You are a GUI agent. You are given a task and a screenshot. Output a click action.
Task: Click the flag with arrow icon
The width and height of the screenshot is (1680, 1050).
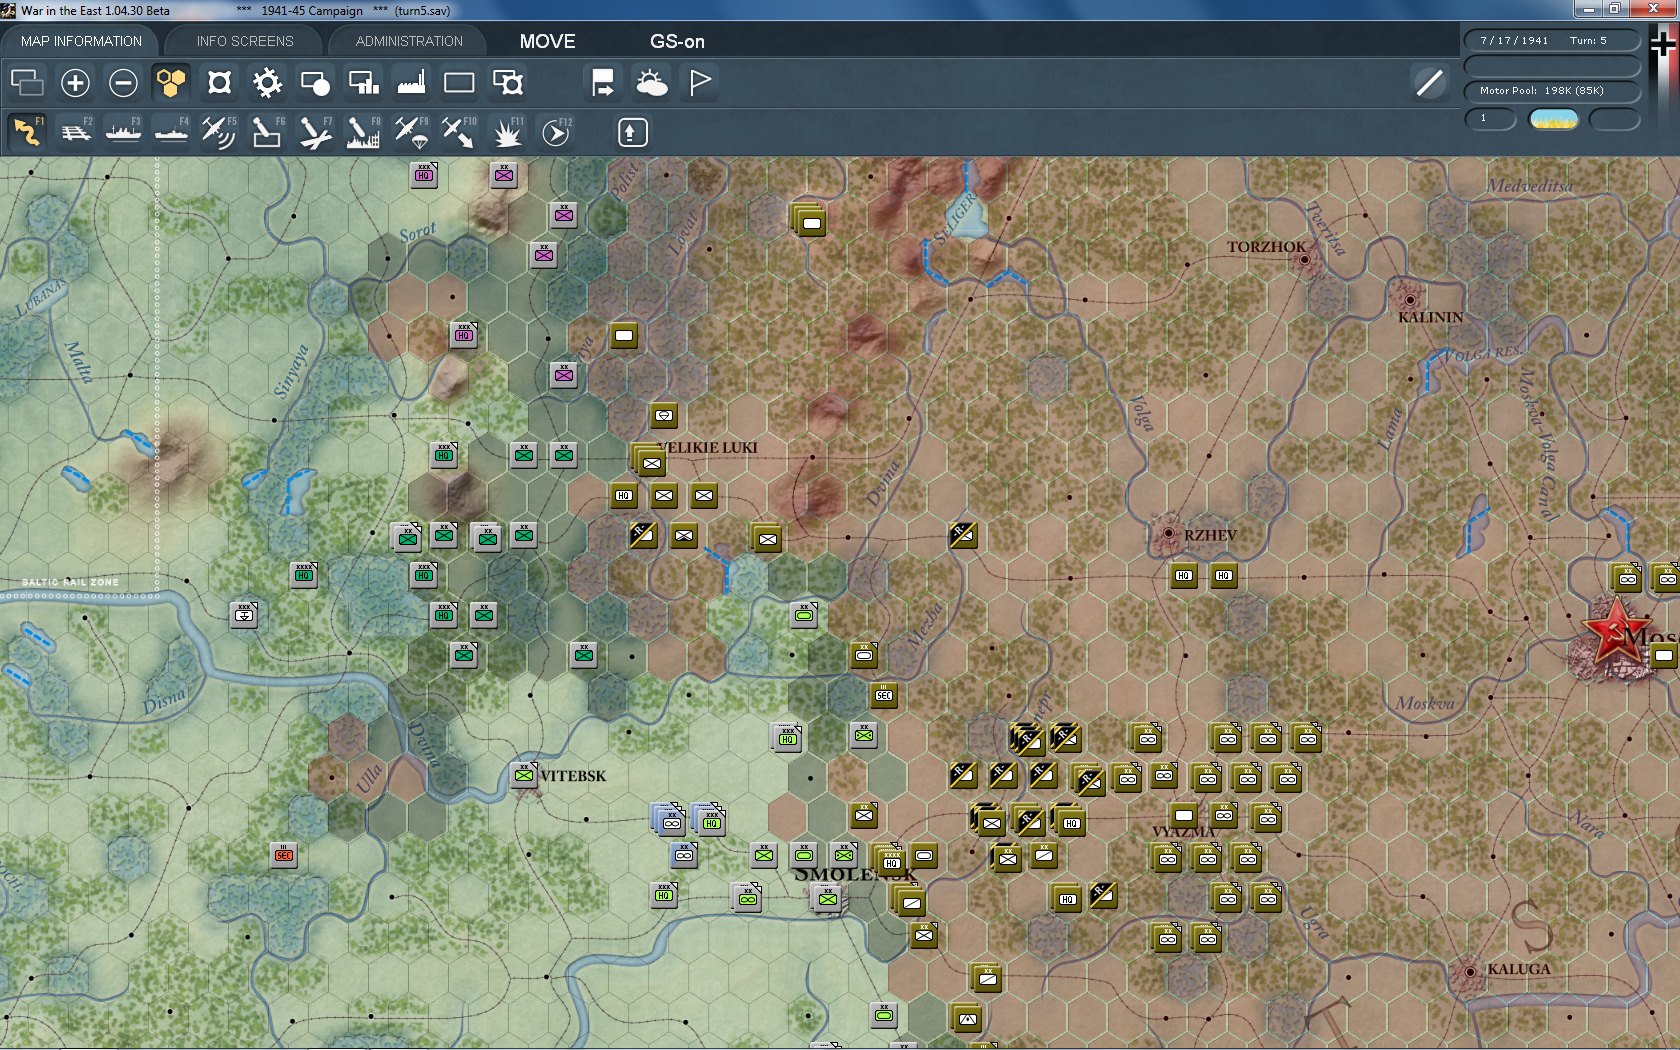pos(603,82)
